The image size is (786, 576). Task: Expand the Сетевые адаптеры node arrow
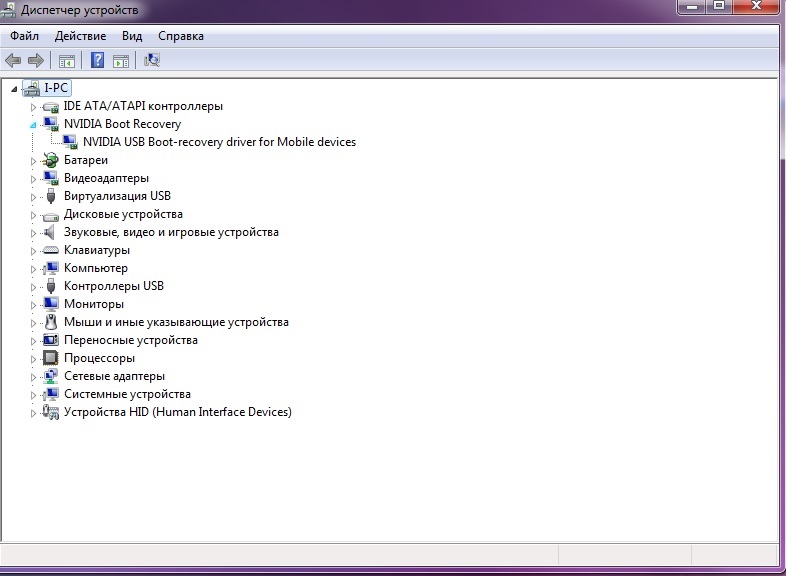(x=33, y=377)
